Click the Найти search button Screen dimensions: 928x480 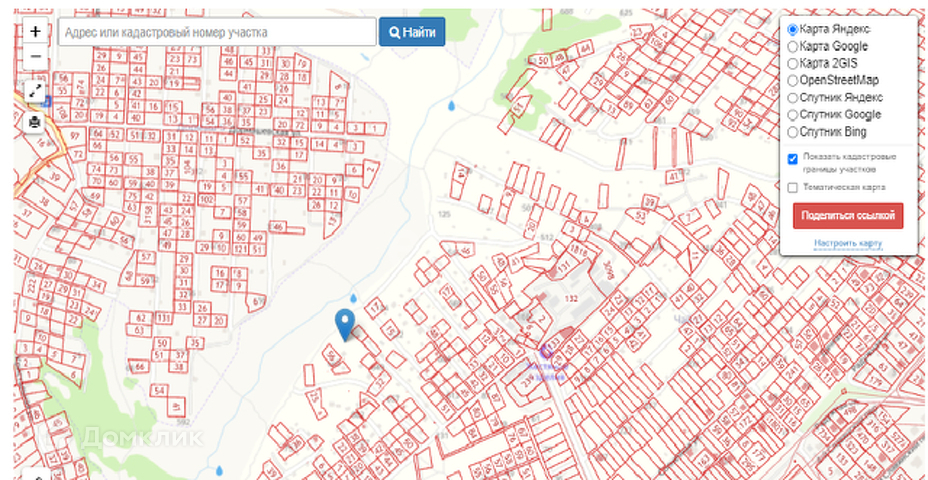(x=412, y=32)
